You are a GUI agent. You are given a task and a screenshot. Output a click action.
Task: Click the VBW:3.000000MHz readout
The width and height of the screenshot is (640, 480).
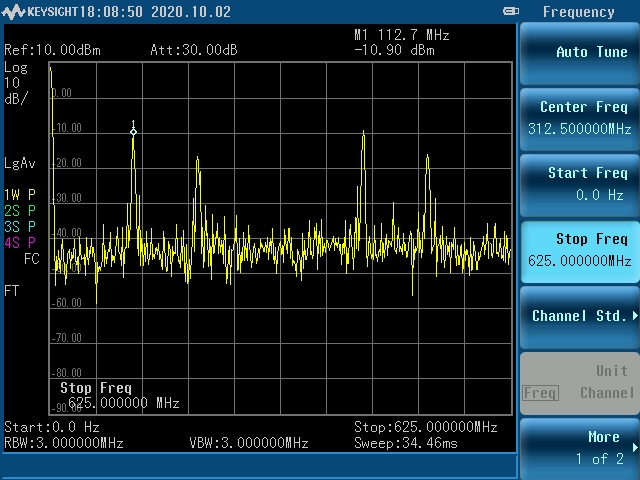(x=249, y=443)
